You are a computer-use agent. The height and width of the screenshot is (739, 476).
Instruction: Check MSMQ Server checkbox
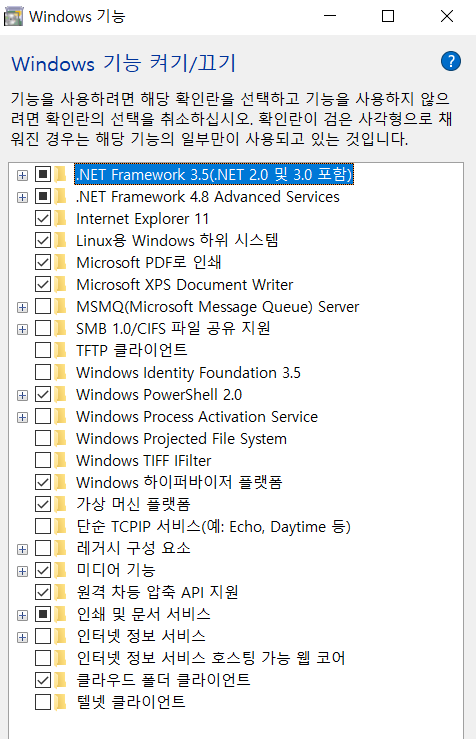click(43, 307)
